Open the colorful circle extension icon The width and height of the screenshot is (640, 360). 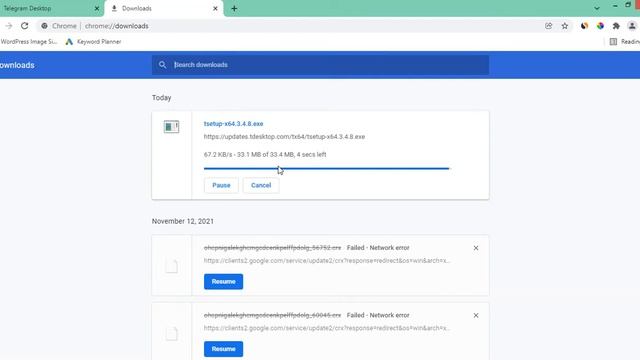tap(600, 26)
